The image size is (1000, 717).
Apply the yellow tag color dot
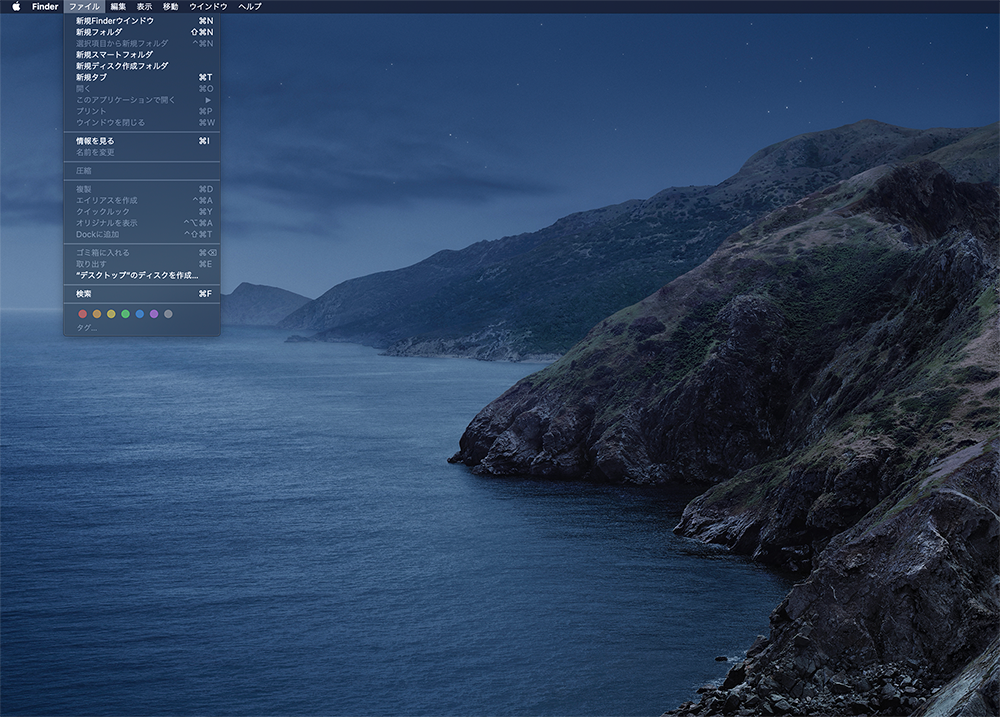111,314
